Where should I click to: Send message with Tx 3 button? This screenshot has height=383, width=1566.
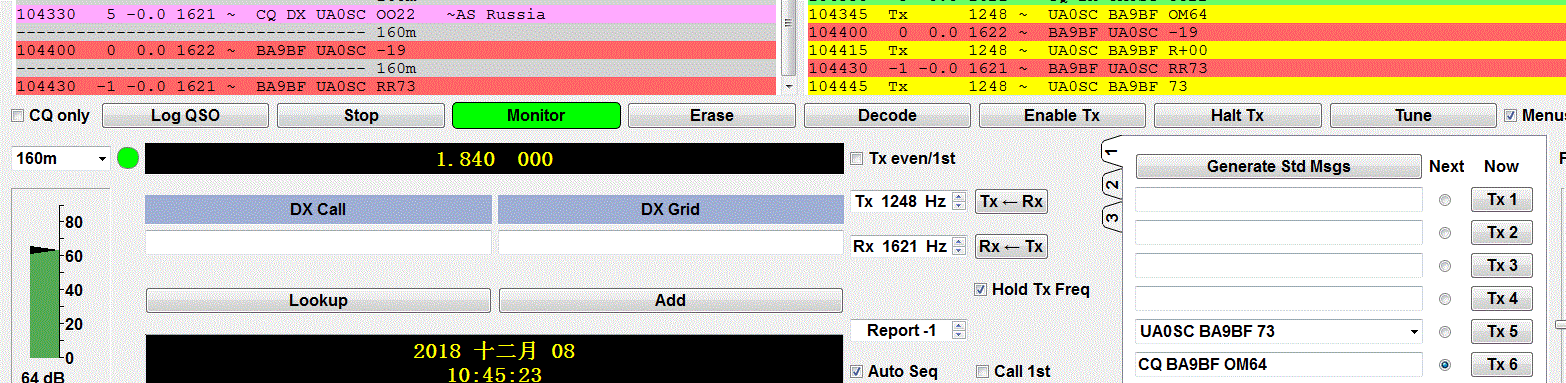tap(1501, 266)
